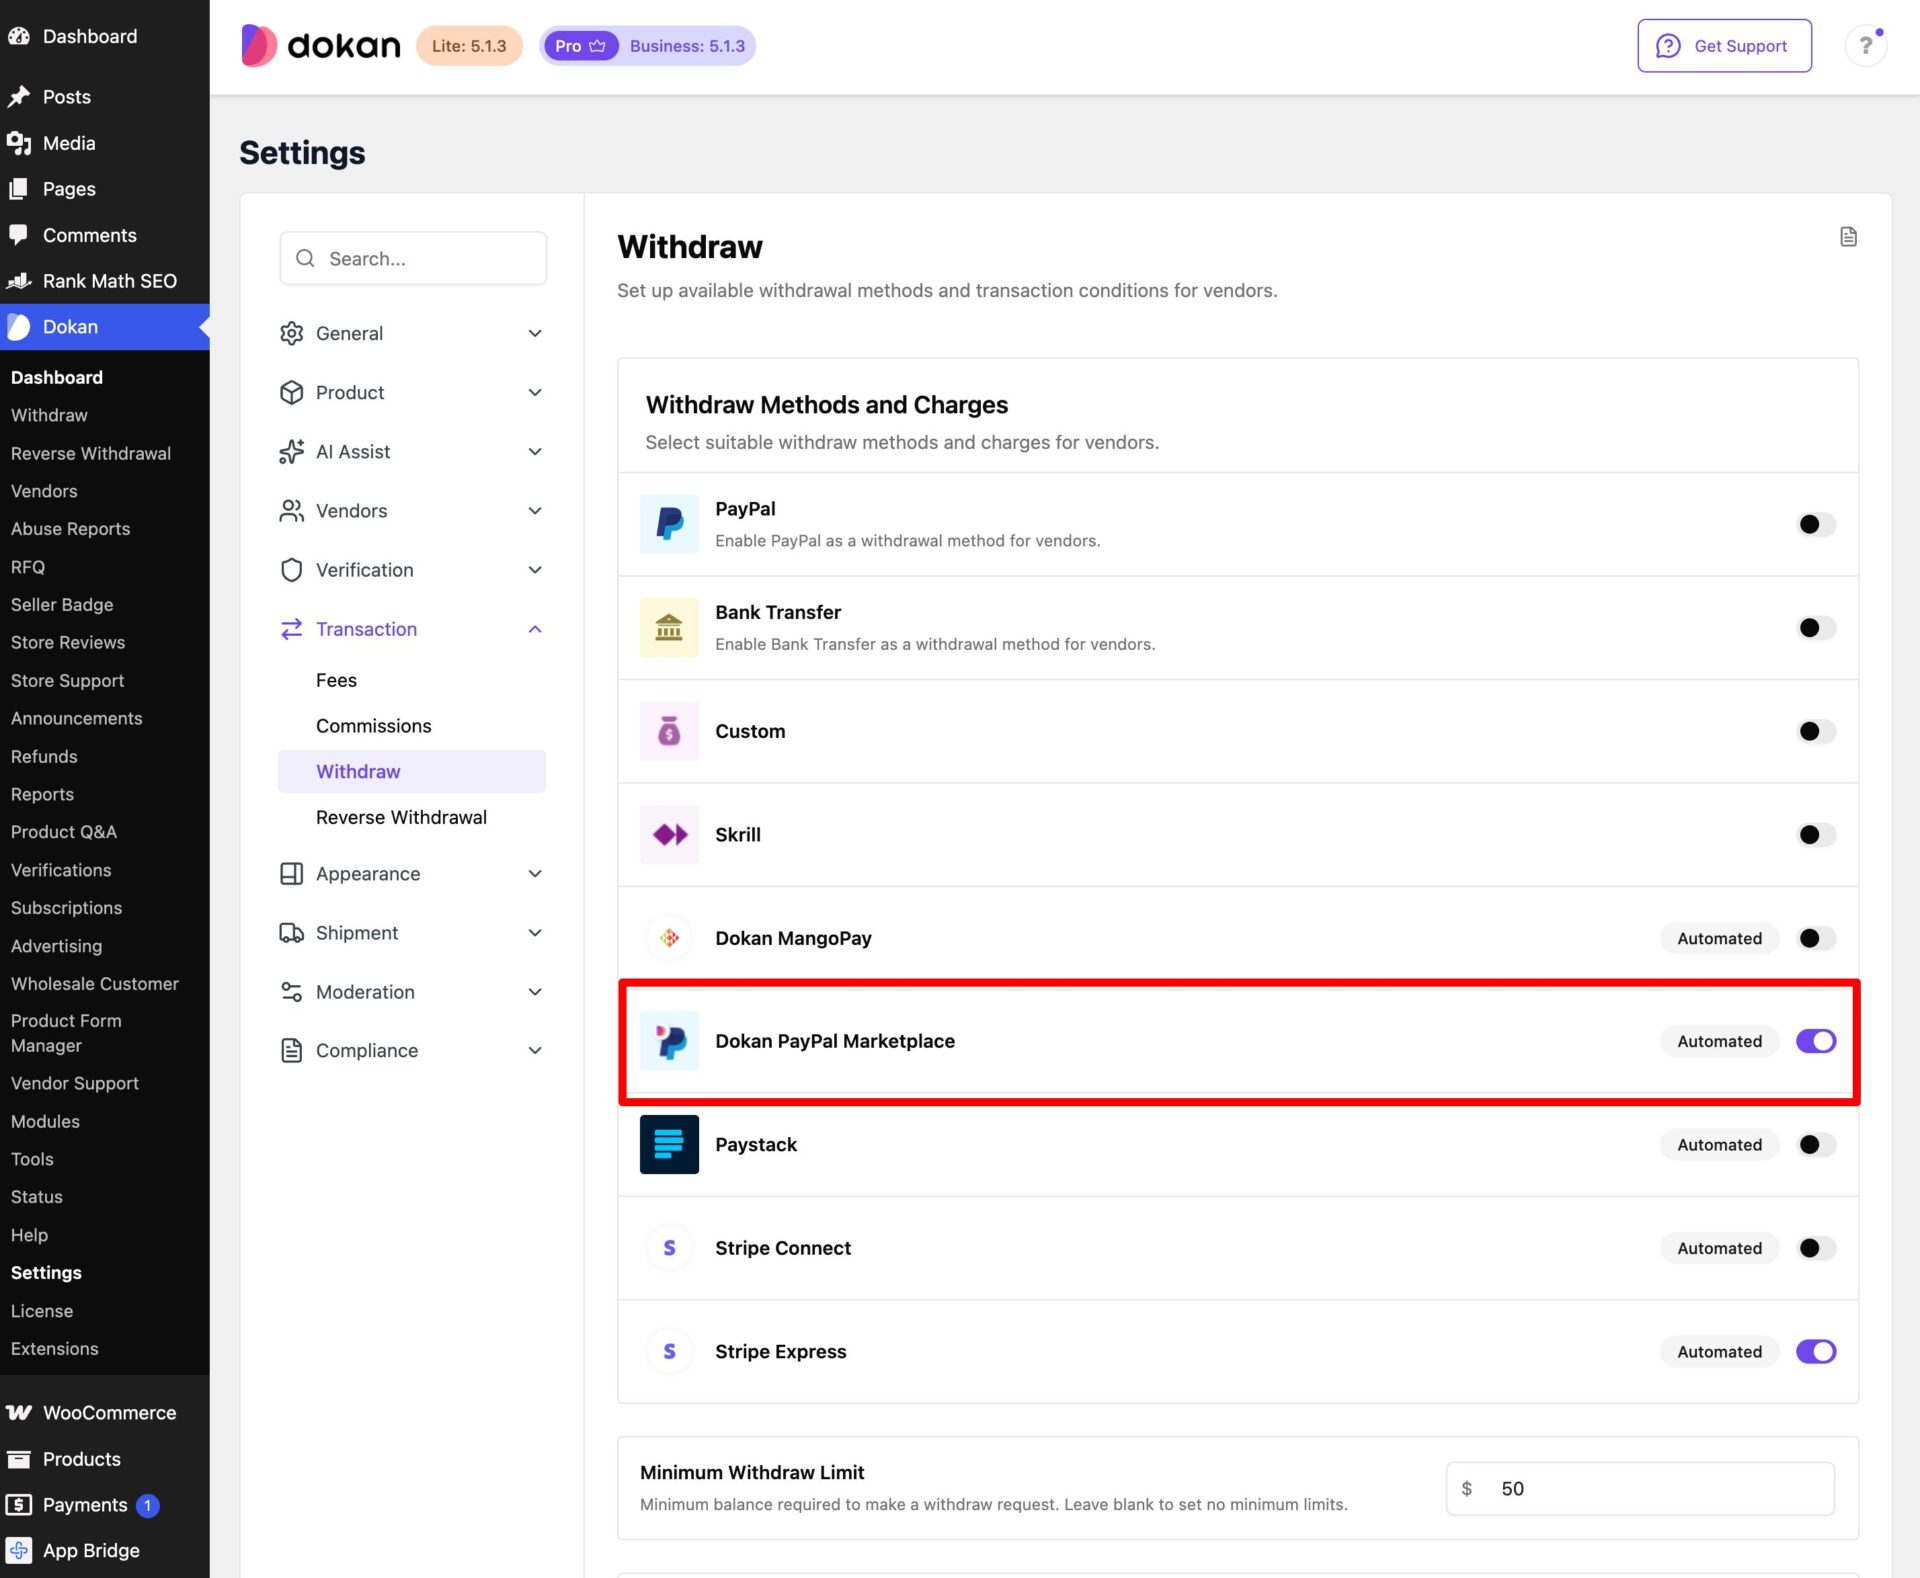Open the Payments sidebar link
The image size is (1920, 1578).
pyautogui.click(x=85, y=1505)
